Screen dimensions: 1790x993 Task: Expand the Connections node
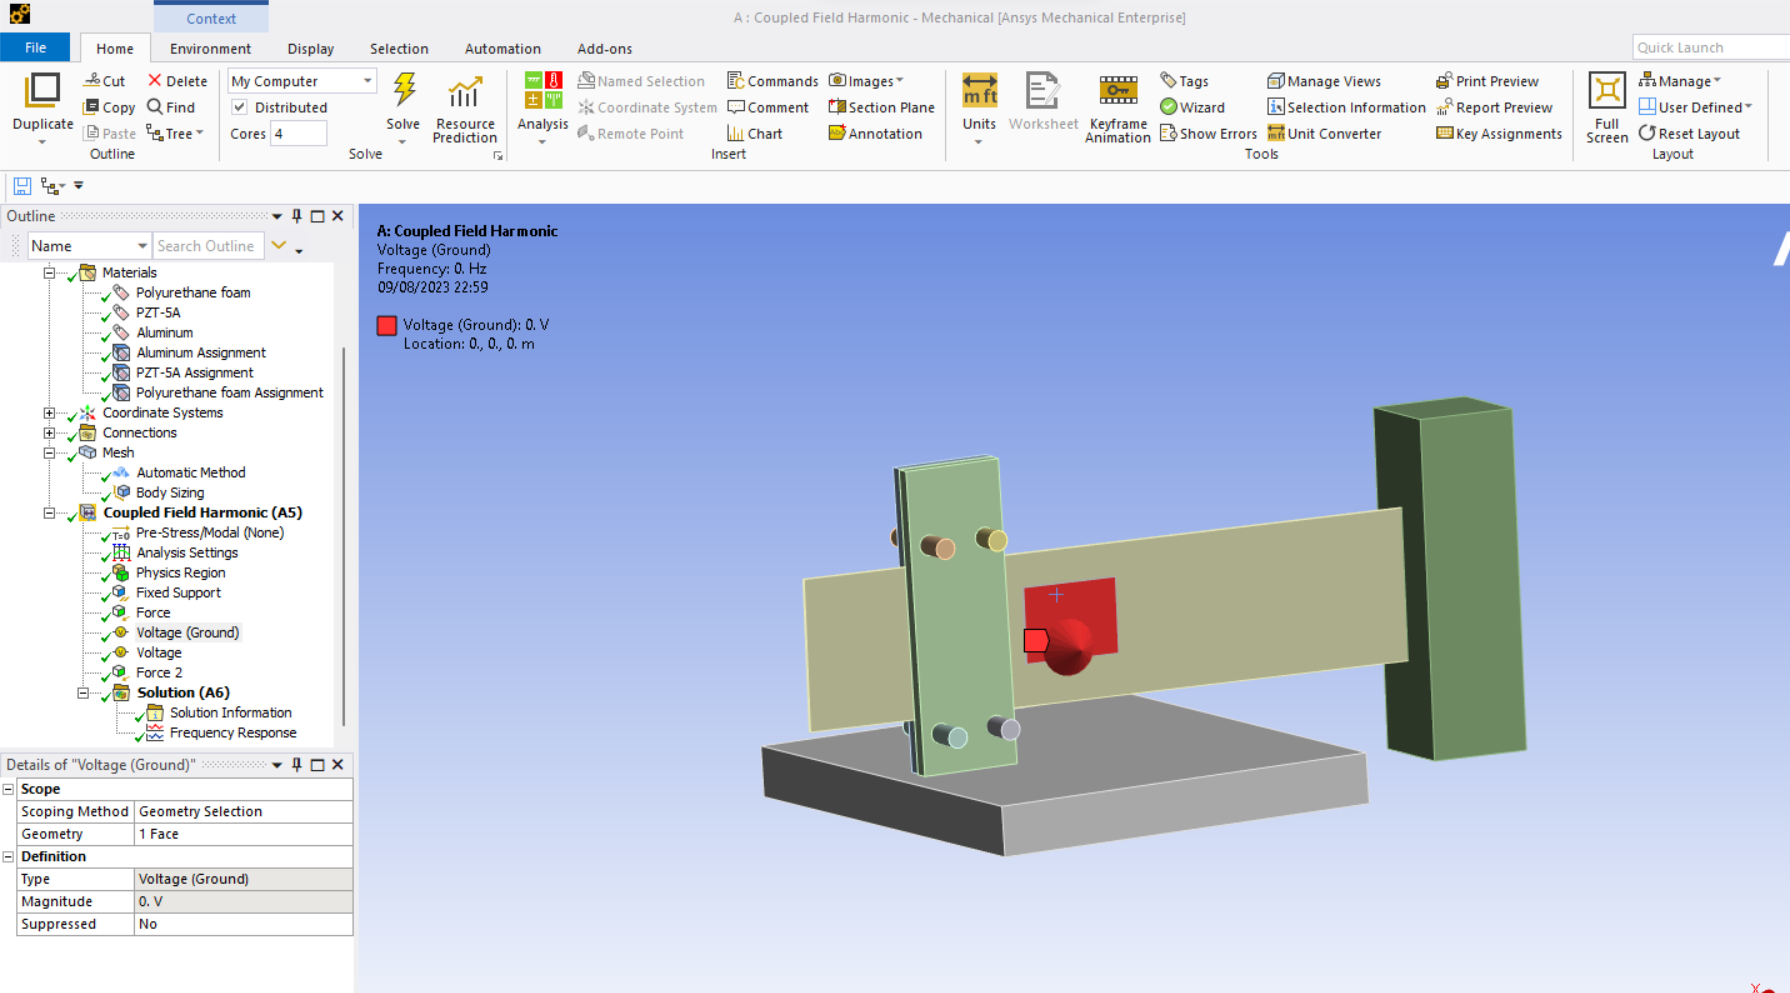(x=49, y=432)
